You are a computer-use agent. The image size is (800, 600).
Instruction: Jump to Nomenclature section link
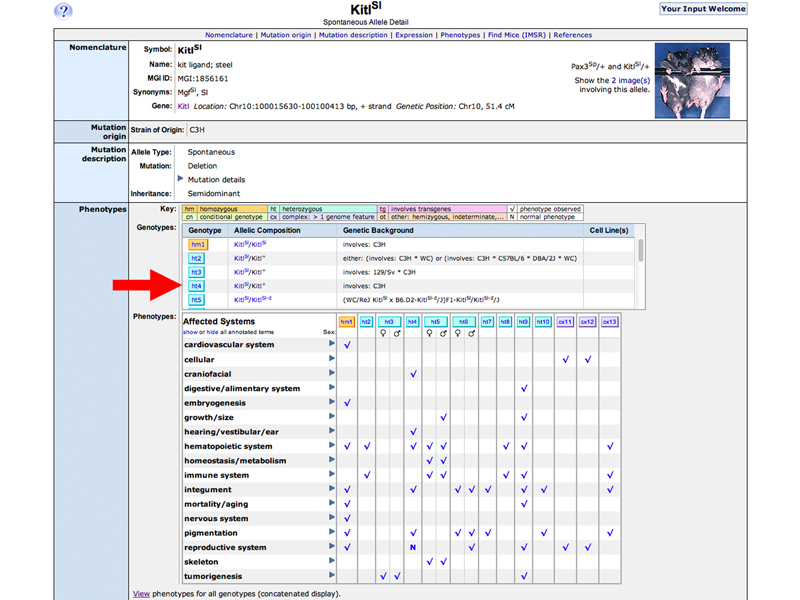tap(229, 35)
